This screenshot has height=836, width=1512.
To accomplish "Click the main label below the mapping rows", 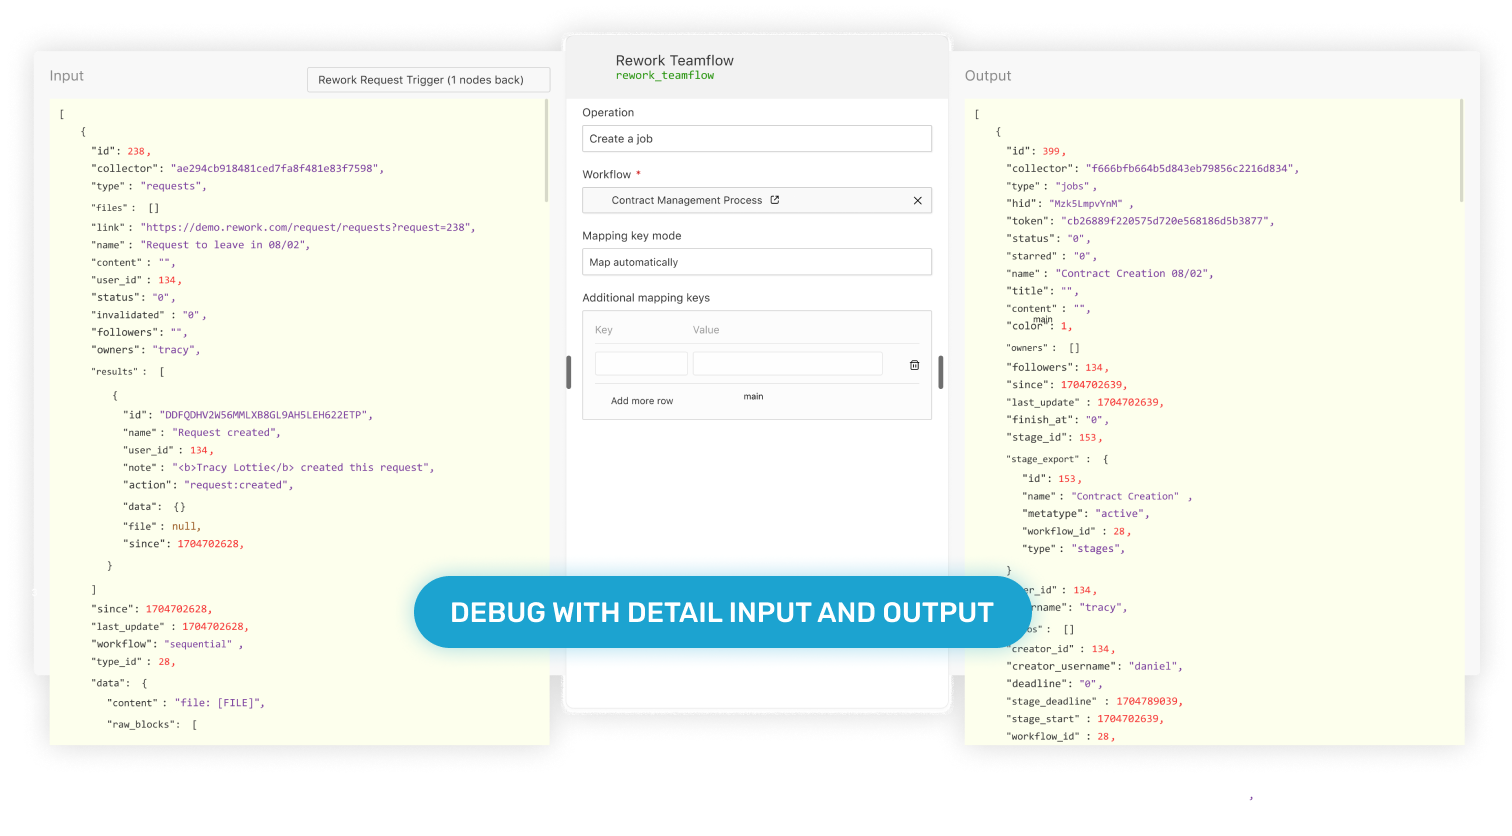I will (x=754, y=396).
